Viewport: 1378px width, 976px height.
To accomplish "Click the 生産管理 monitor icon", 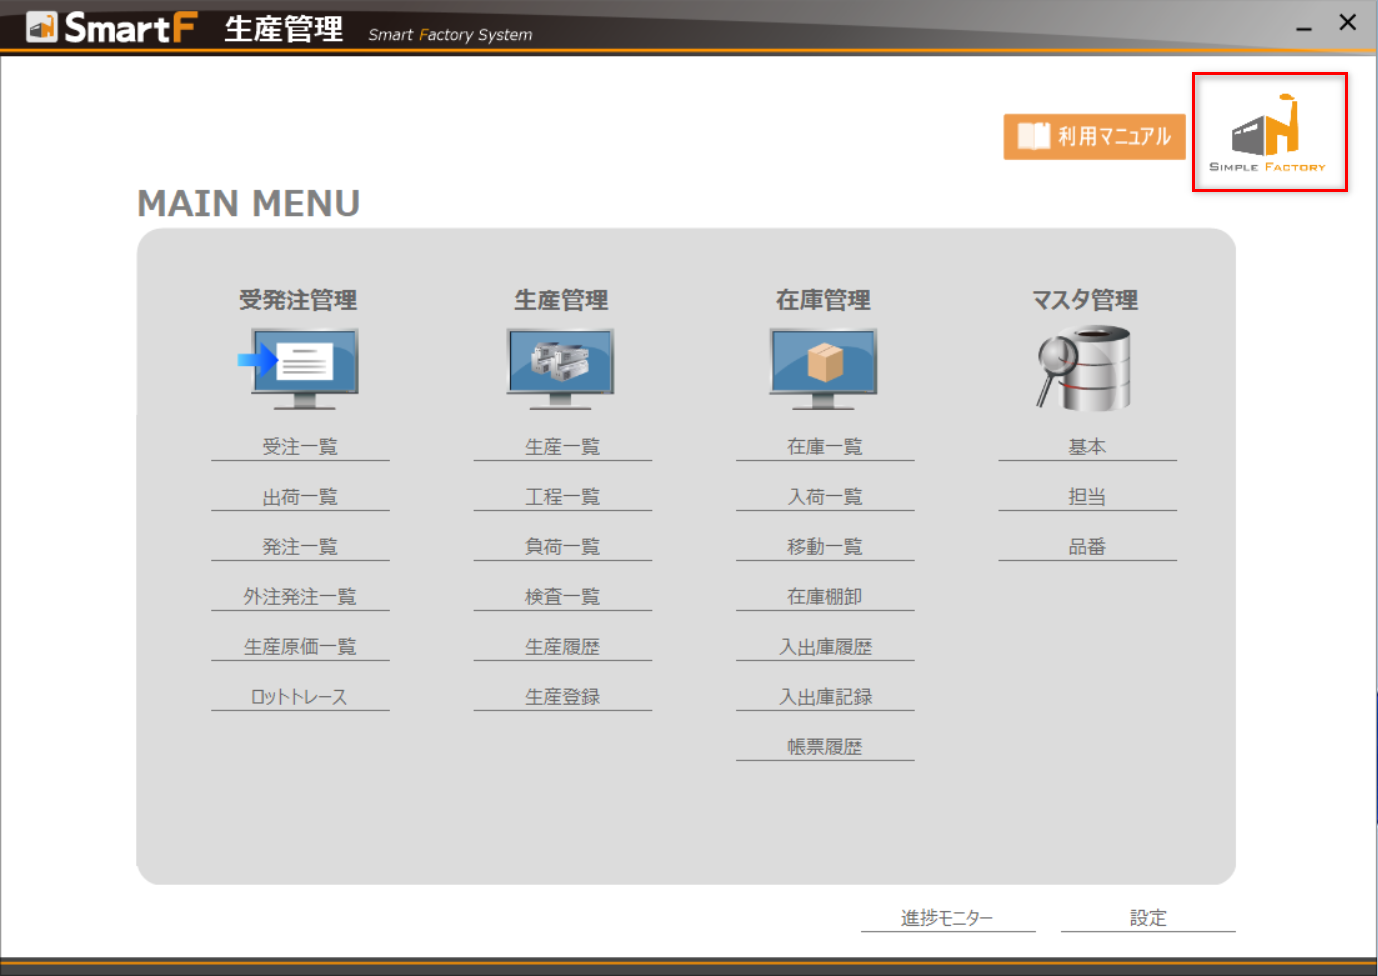I will (561, 368).
